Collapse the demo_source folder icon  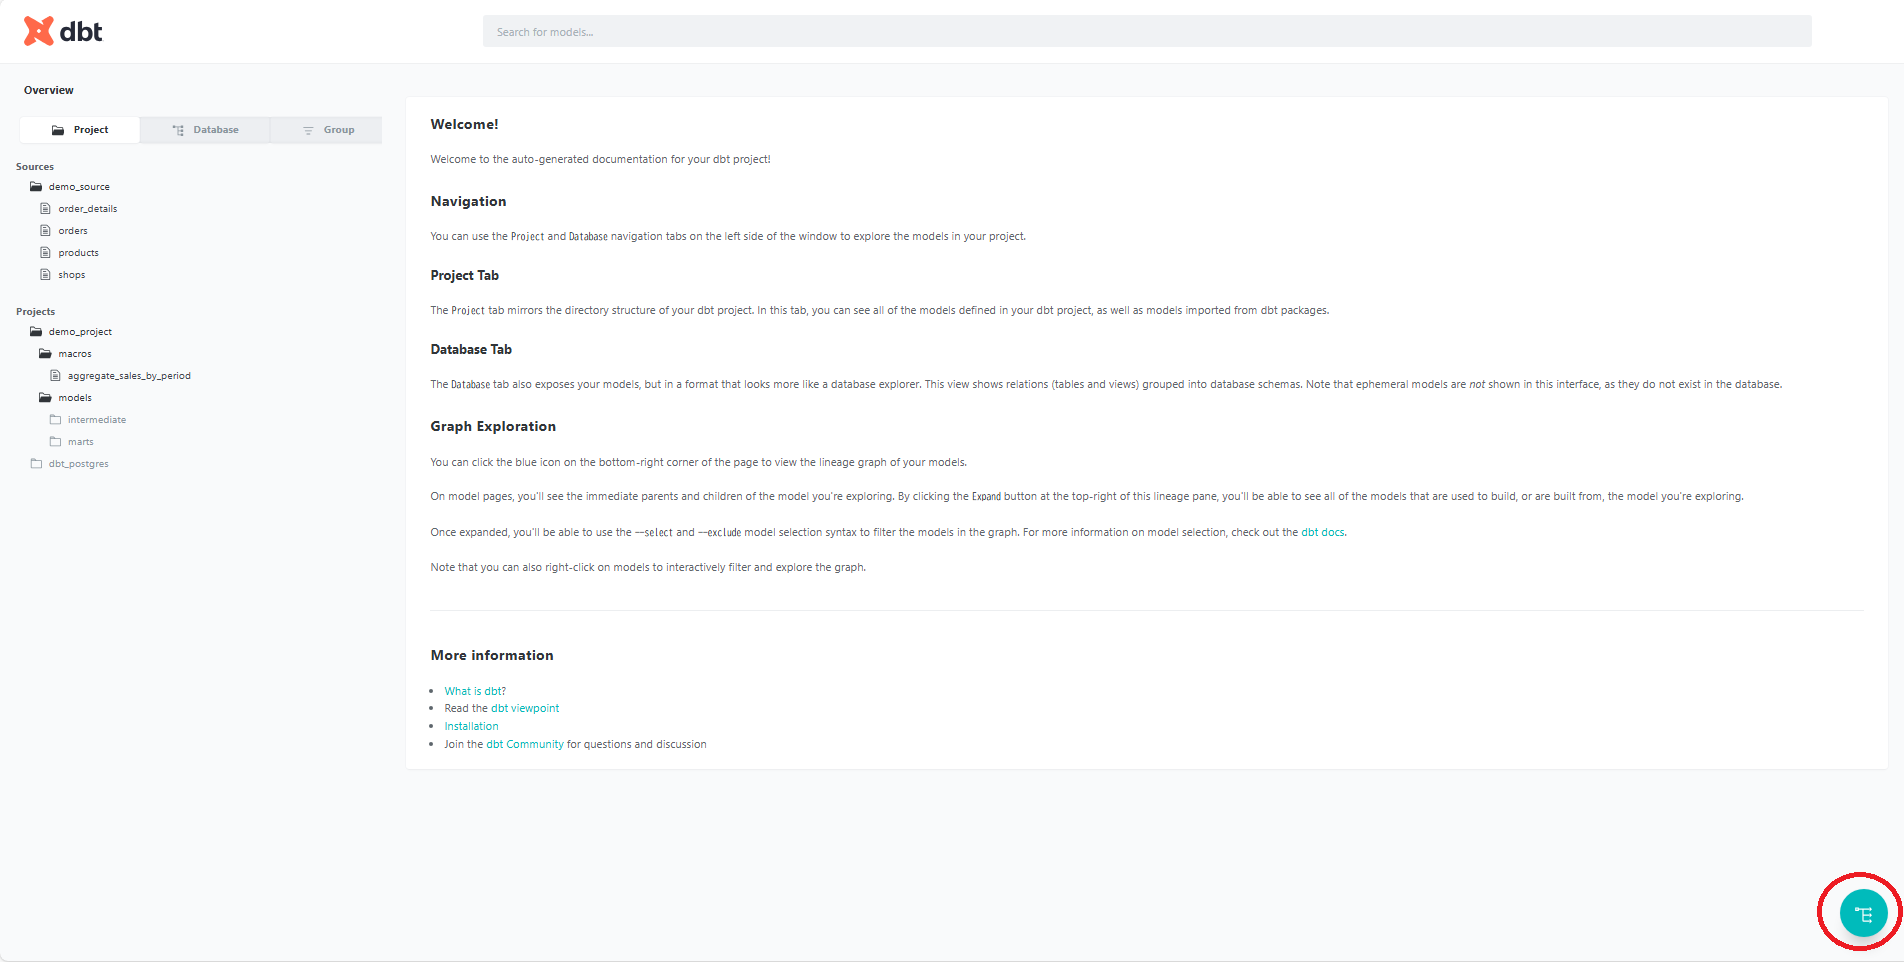(x=36, y=187)
